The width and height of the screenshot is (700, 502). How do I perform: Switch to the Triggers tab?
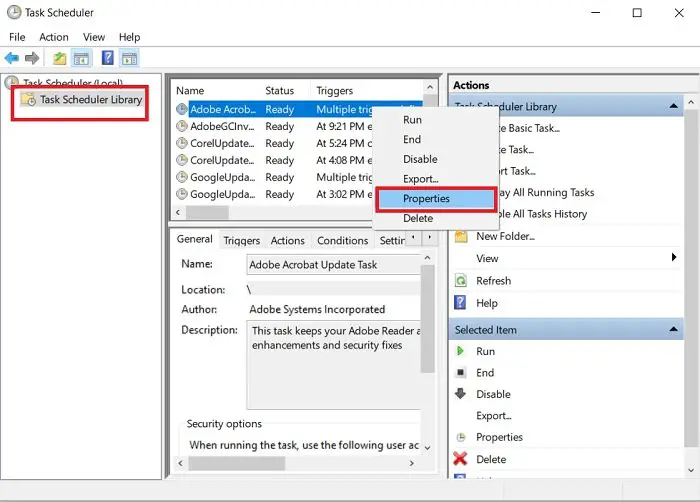click(242, 240)
